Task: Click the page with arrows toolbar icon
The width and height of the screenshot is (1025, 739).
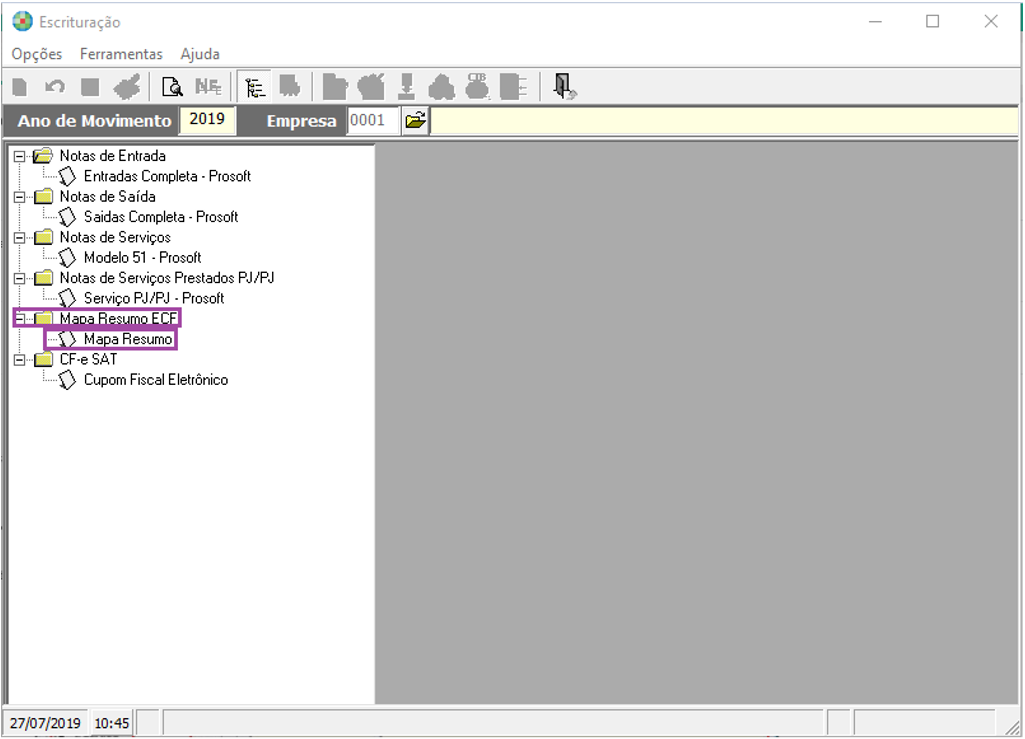Action: [513, 87]
